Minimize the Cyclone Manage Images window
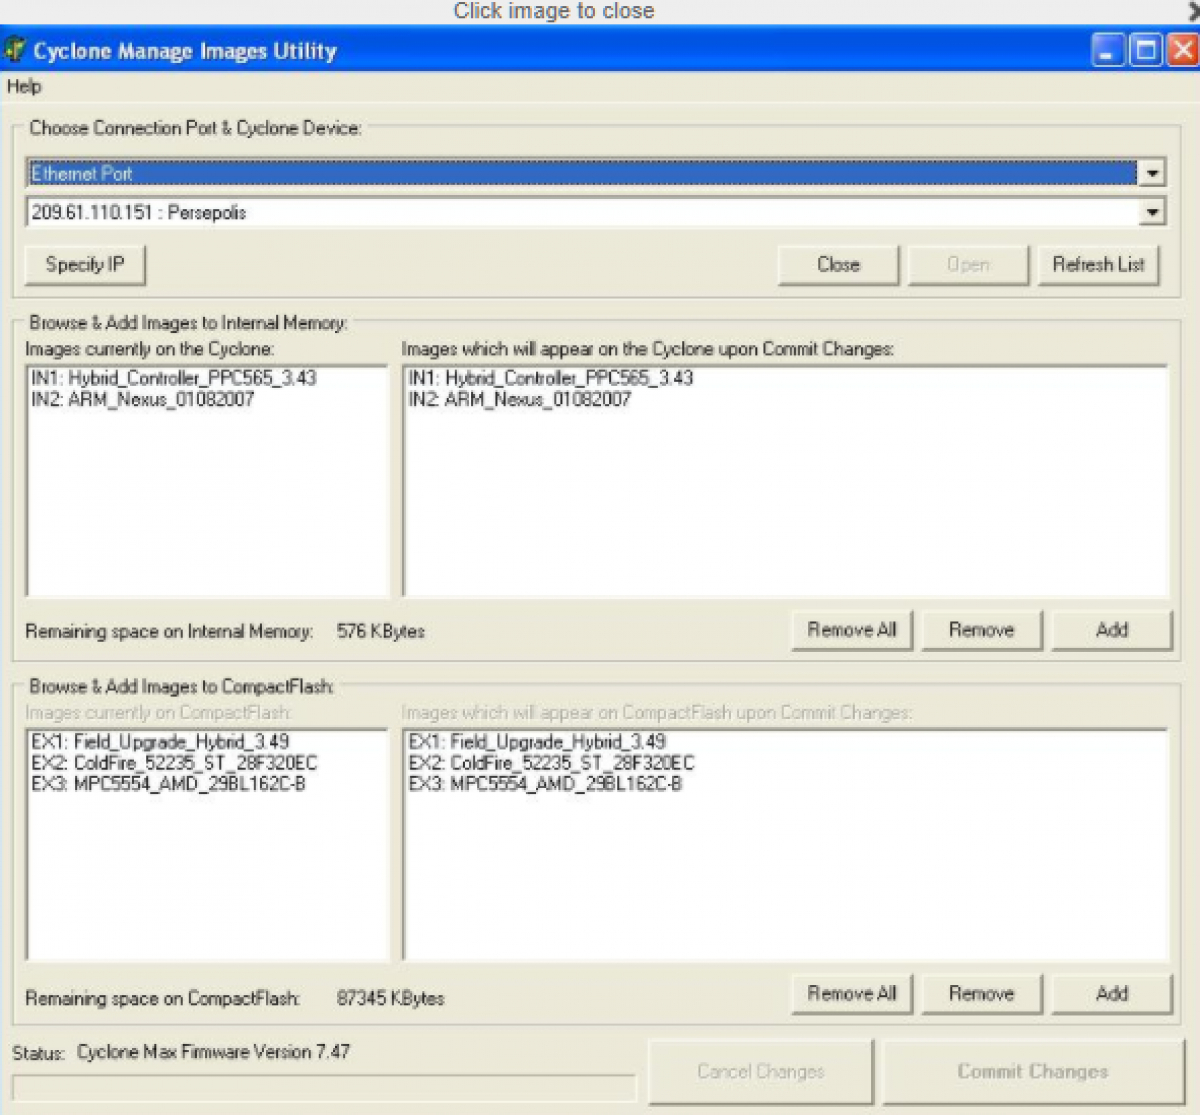Image resolution: width=1200 pixels, height=1115 pixels. coord(1107,50)
